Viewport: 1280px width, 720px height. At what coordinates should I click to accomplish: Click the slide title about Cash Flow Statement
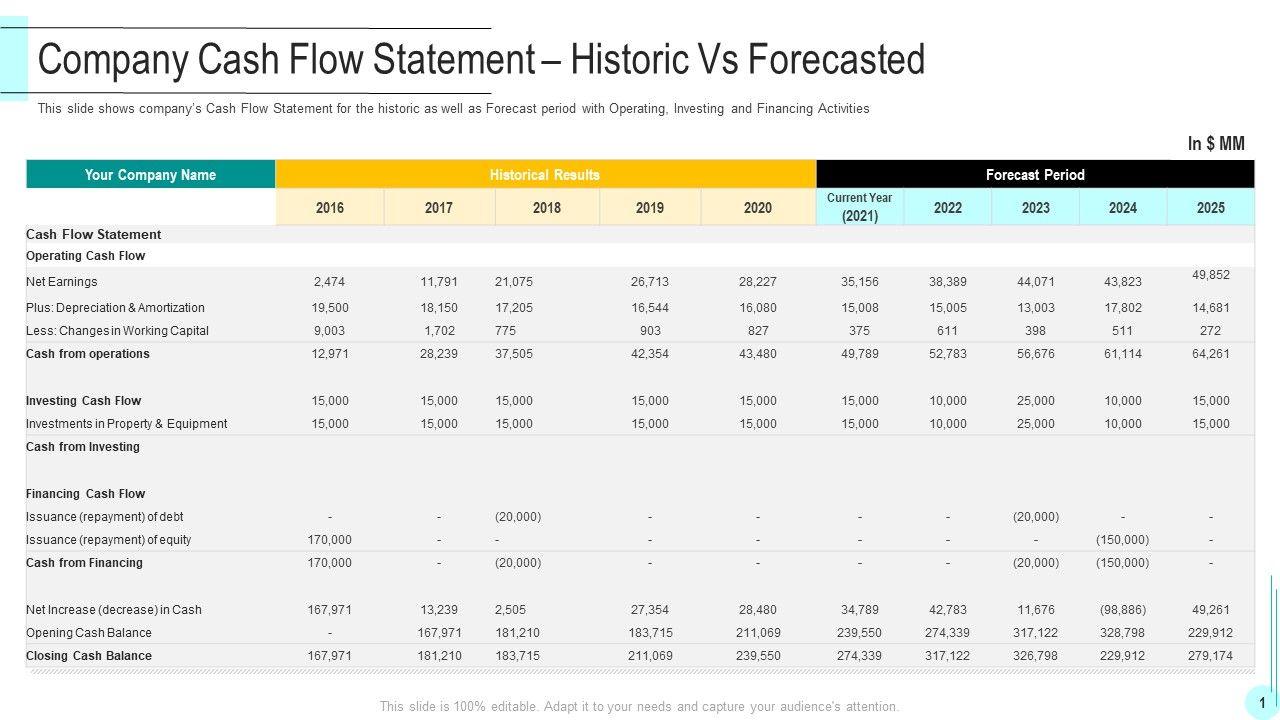481,61
